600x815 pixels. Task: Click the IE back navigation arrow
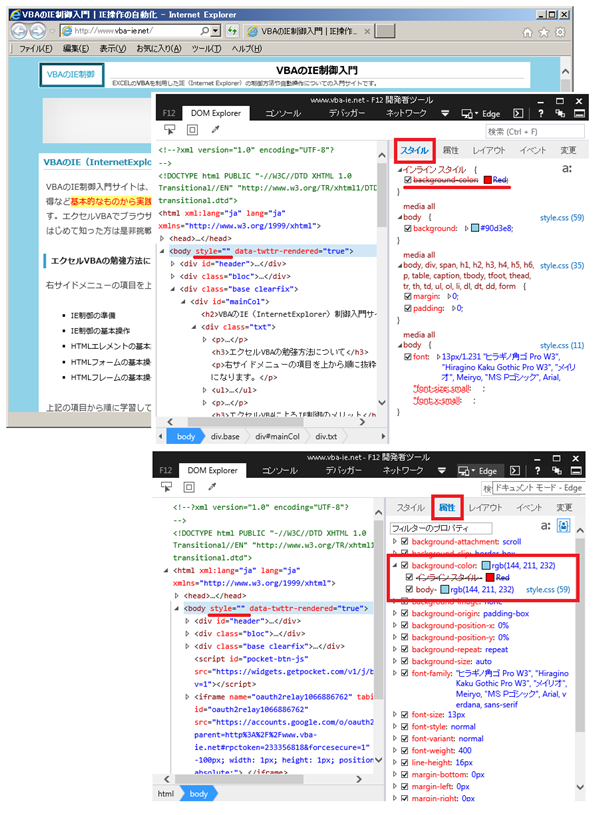tap(19, 31)
